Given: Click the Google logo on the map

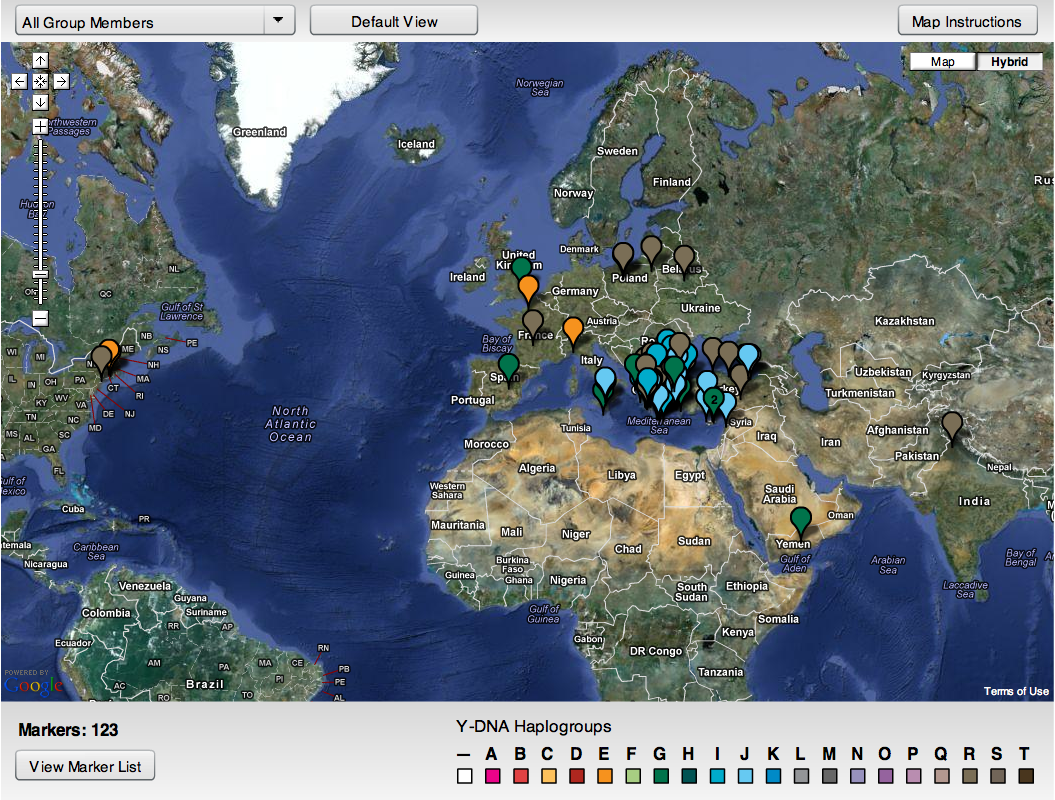Looking at the screenshot, I should pos(35,687).
